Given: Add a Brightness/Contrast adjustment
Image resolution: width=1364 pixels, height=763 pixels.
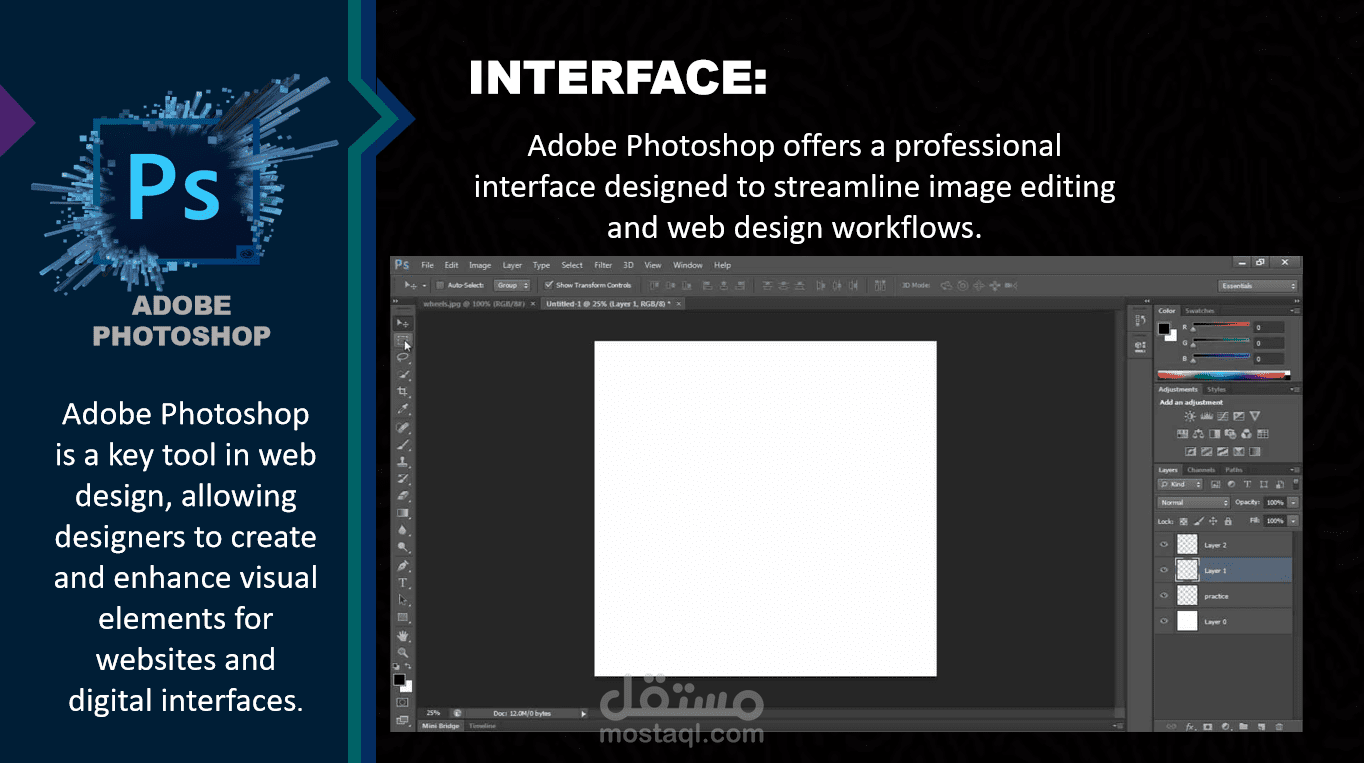Looking at the screenshot, I should point(1190,416).
